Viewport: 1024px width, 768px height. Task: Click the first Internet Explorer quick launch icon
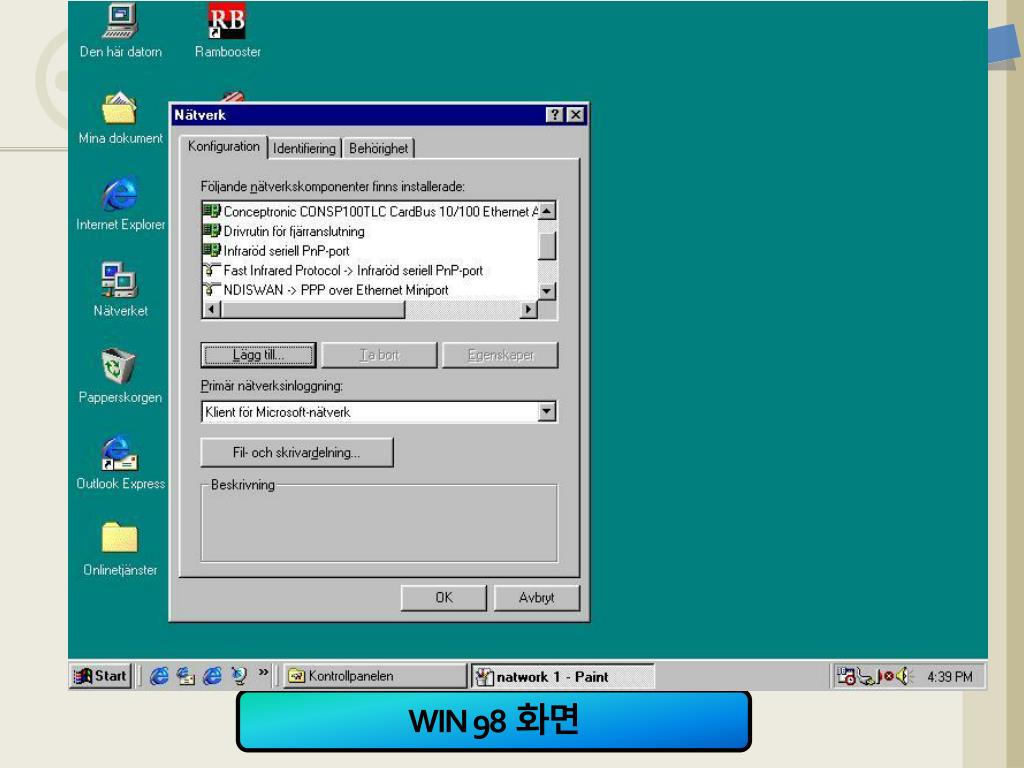(x=159, y=676)
